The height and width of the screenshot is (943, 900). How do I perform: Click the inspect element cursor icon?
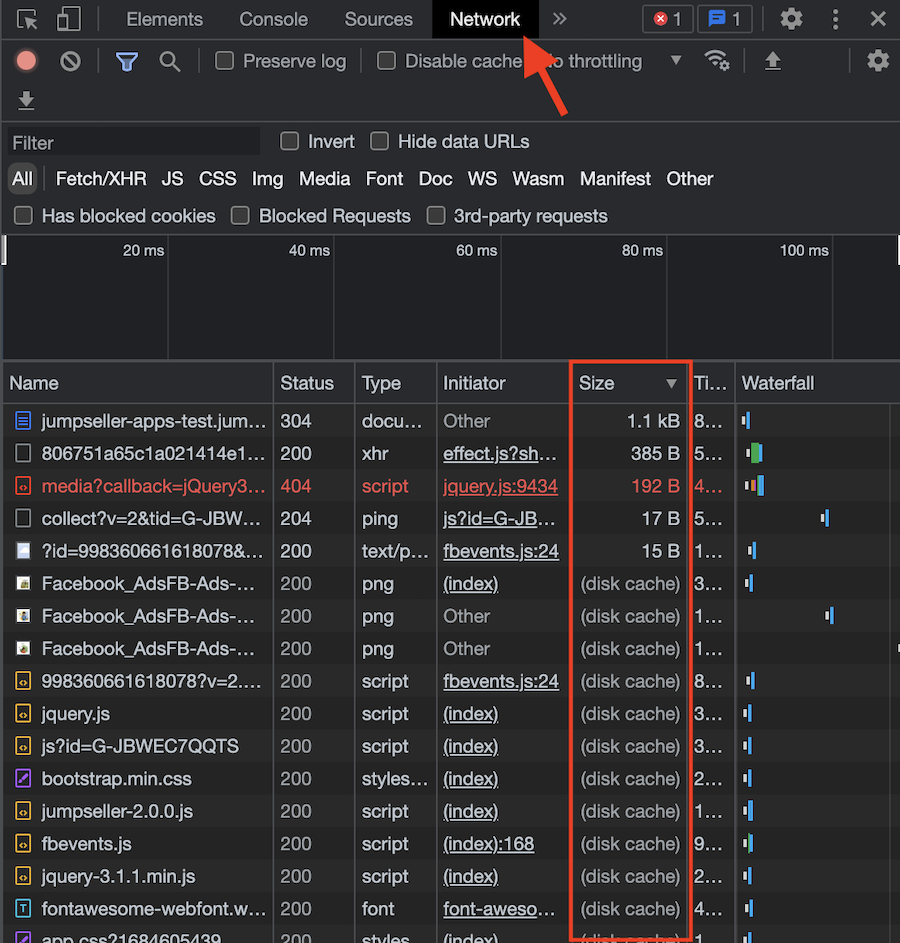coord(27,19)
